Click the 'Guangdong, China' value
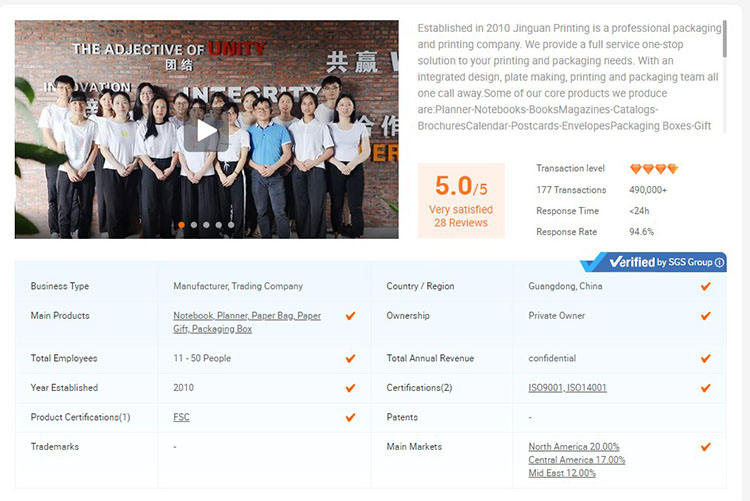Screen dimensions: 750x501 pyautogui.click(x=565, y=286)
